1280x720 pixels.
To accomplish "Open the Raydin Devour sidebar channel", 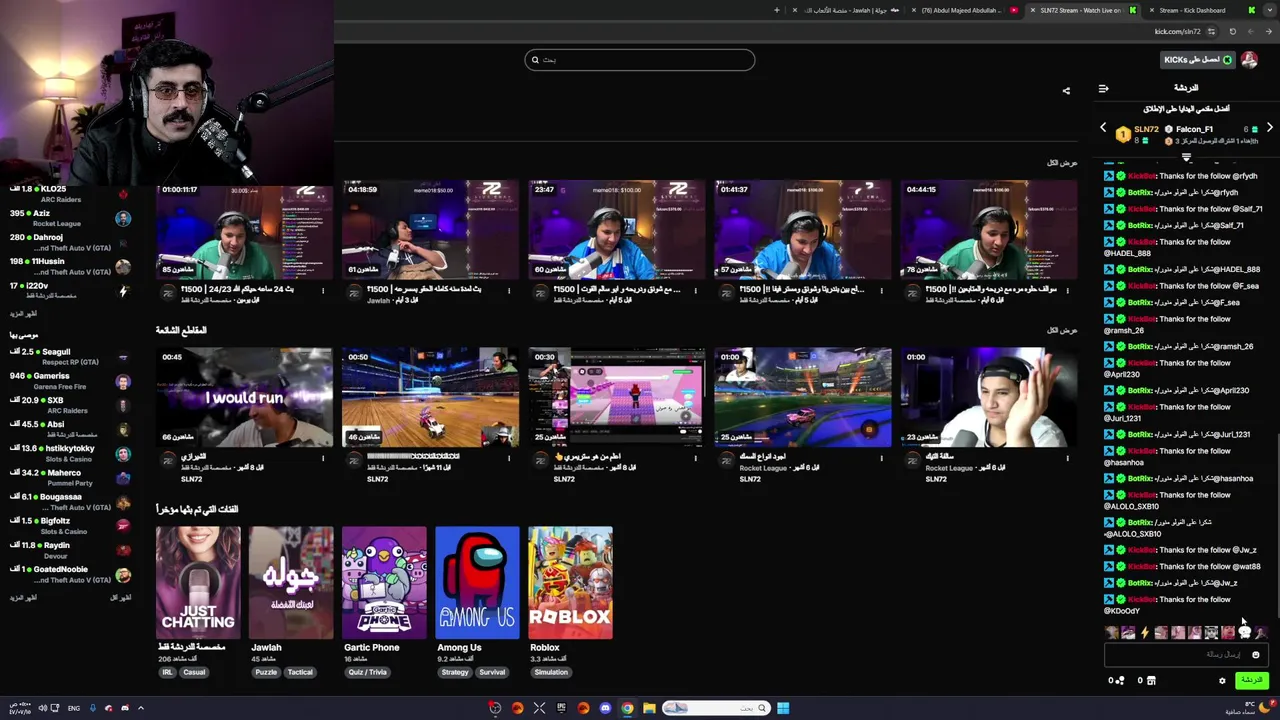I will (x=70, y=550).
